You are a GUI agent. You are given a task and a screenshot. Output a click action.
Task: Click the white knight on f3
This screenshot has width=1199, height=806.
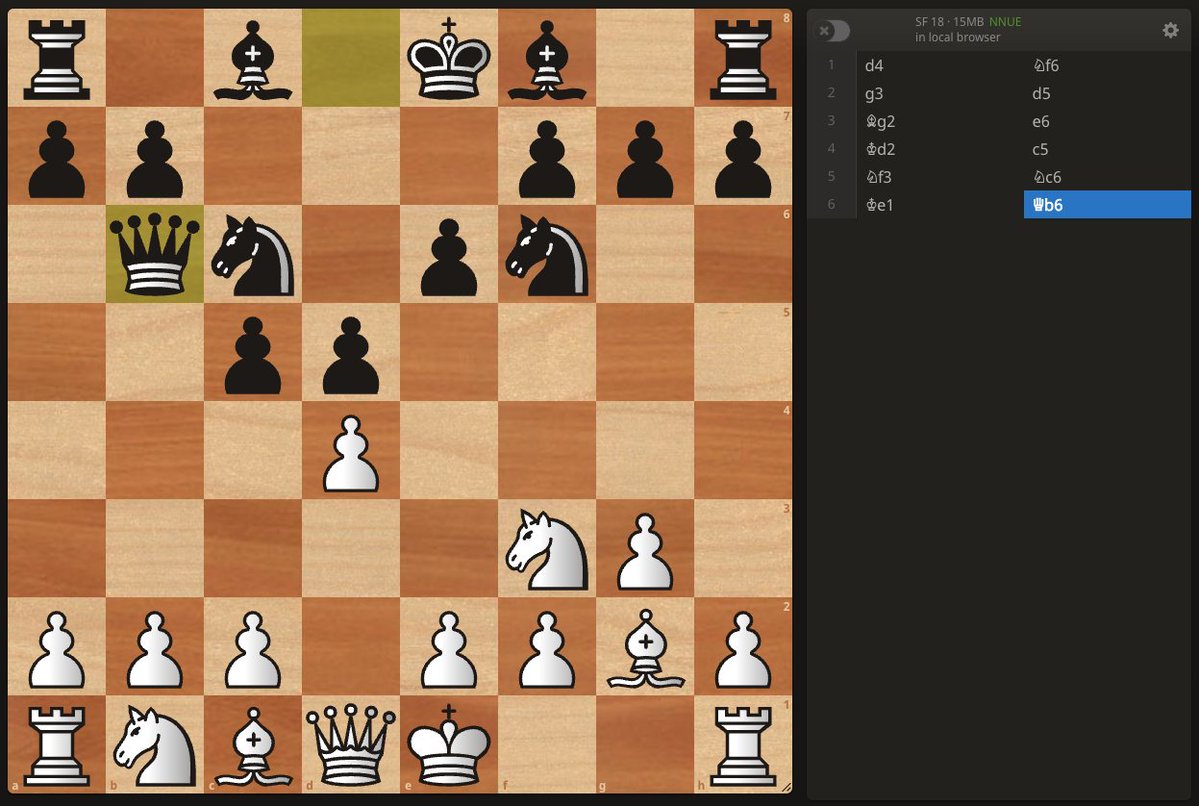(547, 548)
